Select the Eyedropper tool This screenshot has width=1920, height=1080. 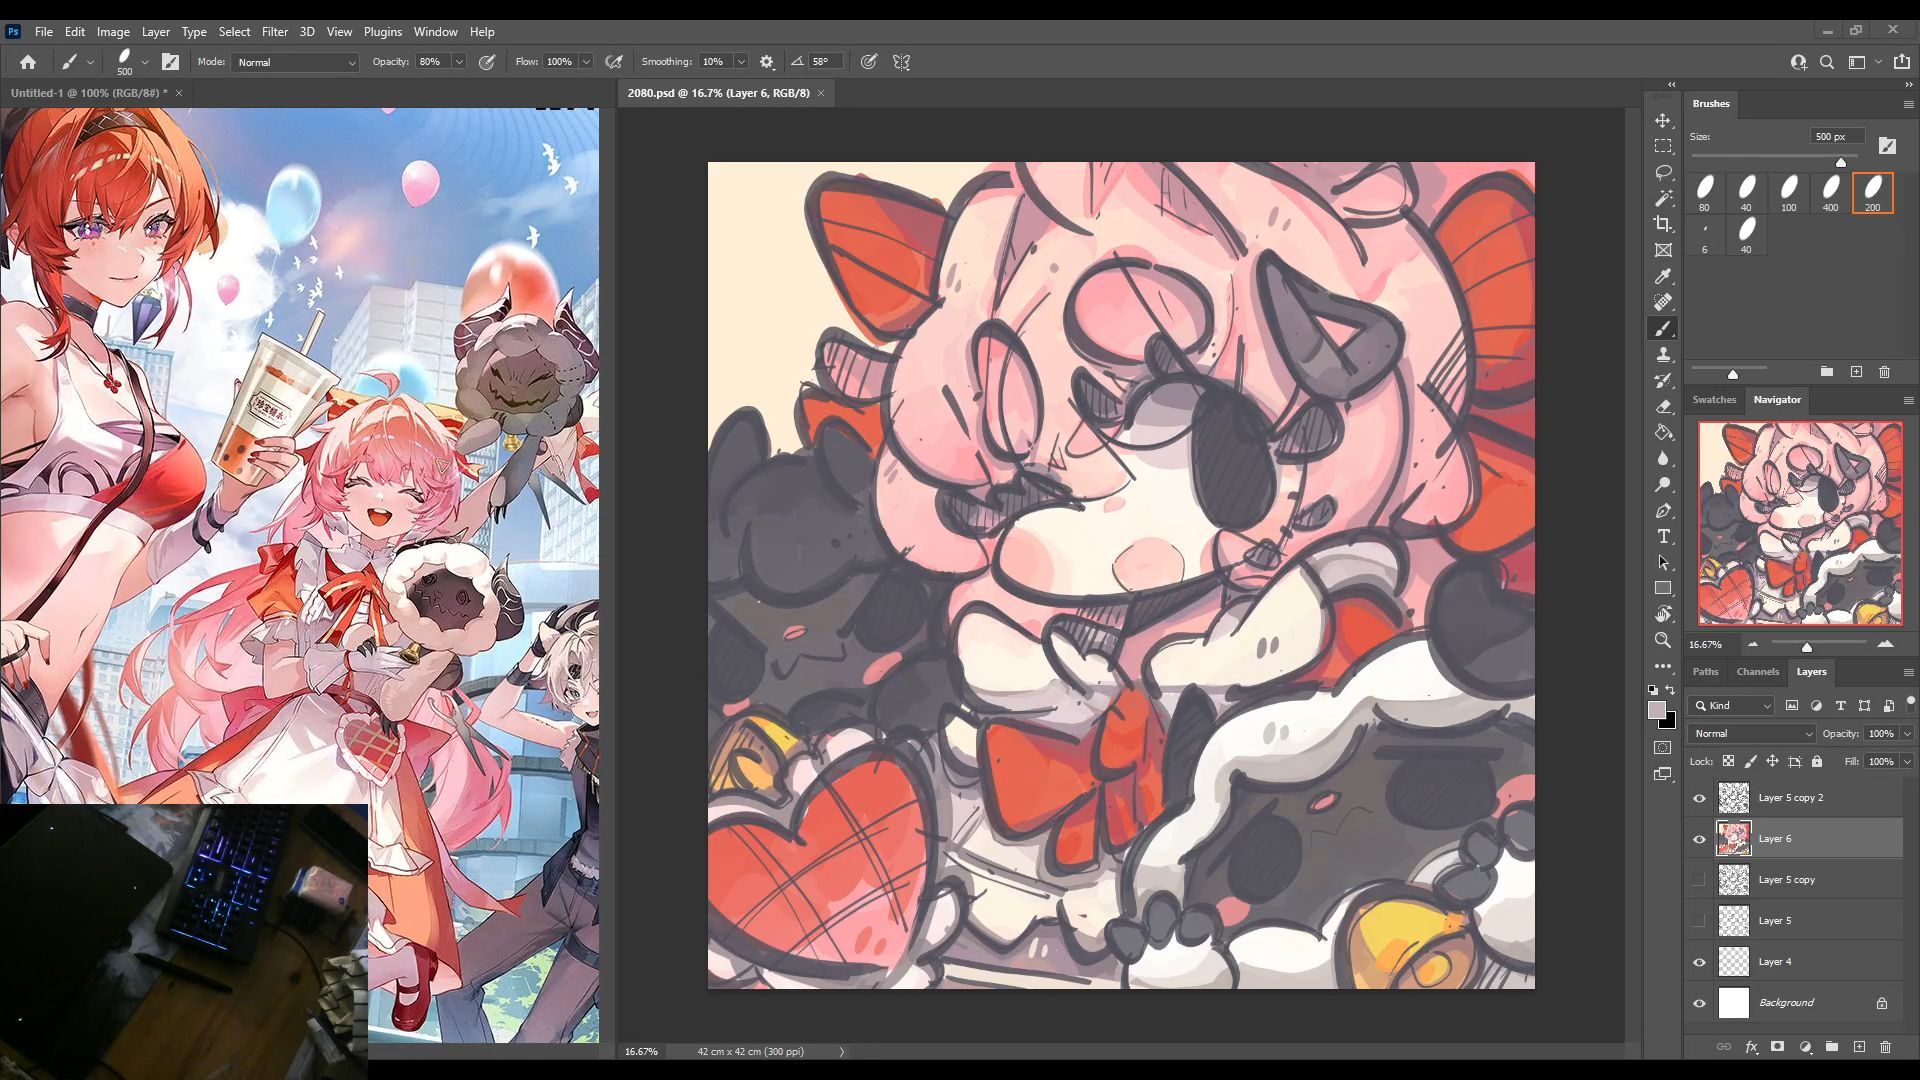[x=1663, y=277]
